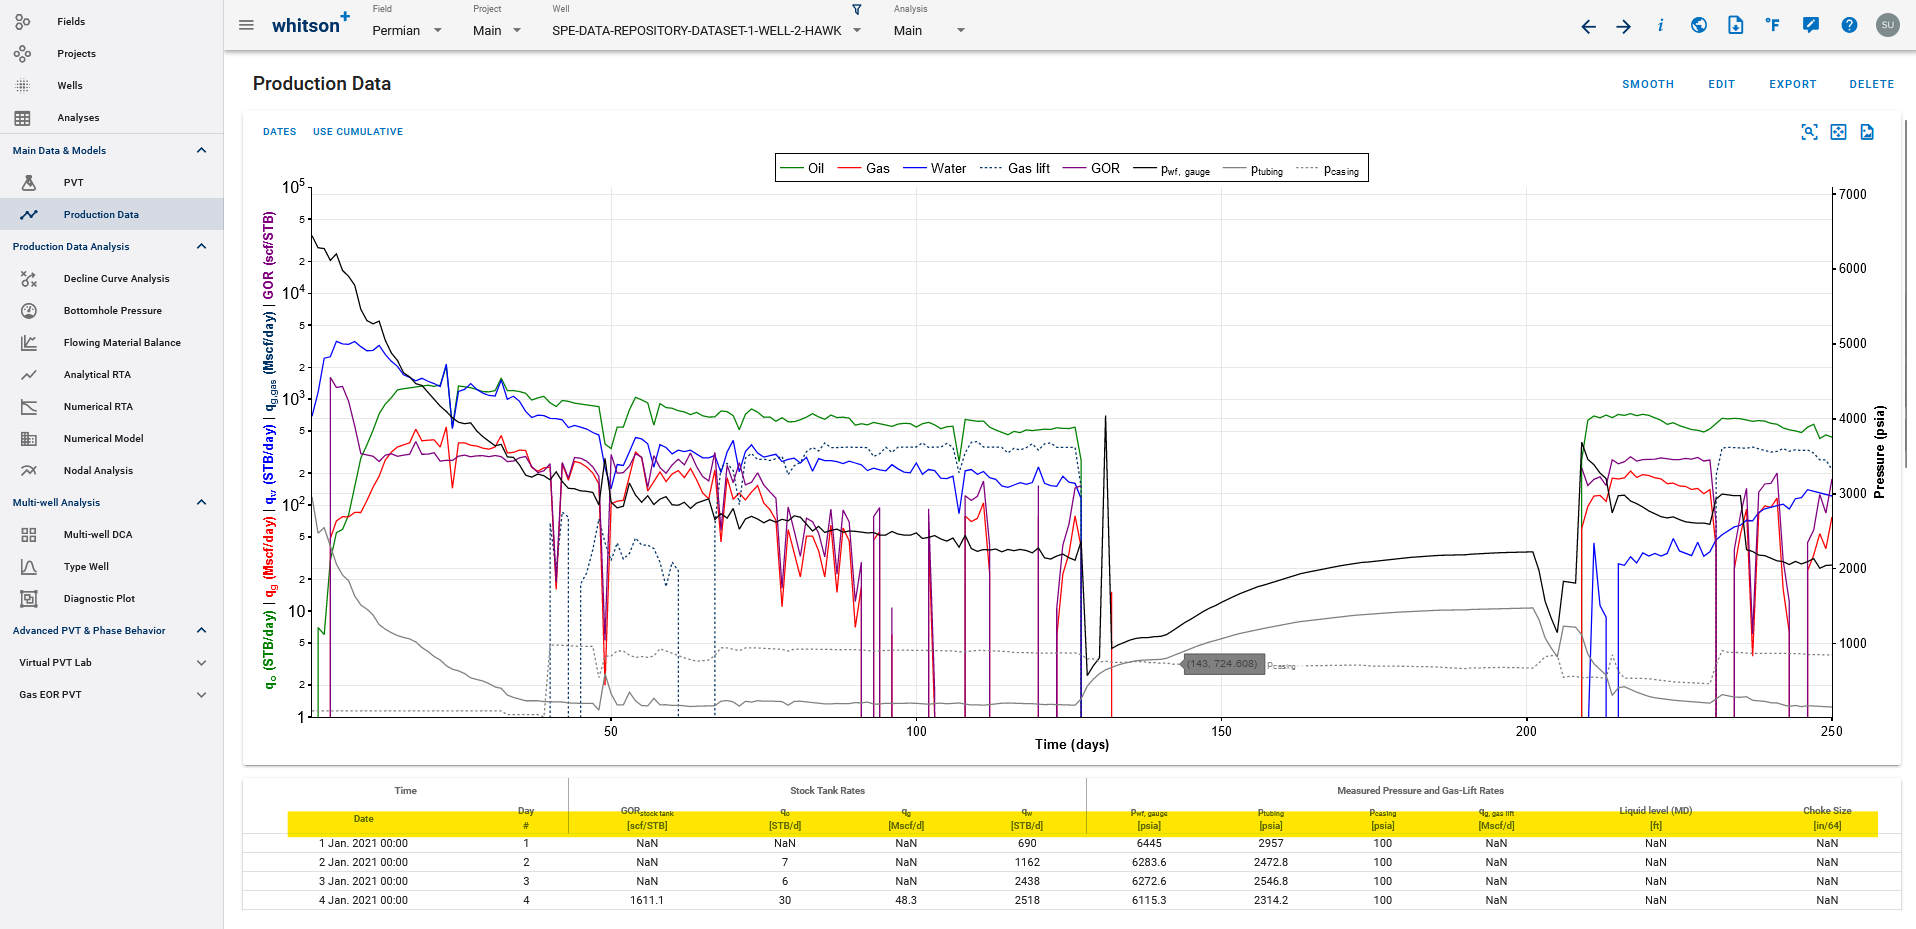The width and height of the screenshot is (1916, 929).
Task: Collapse the Production Data Analysis section
Action: point(201,247)
